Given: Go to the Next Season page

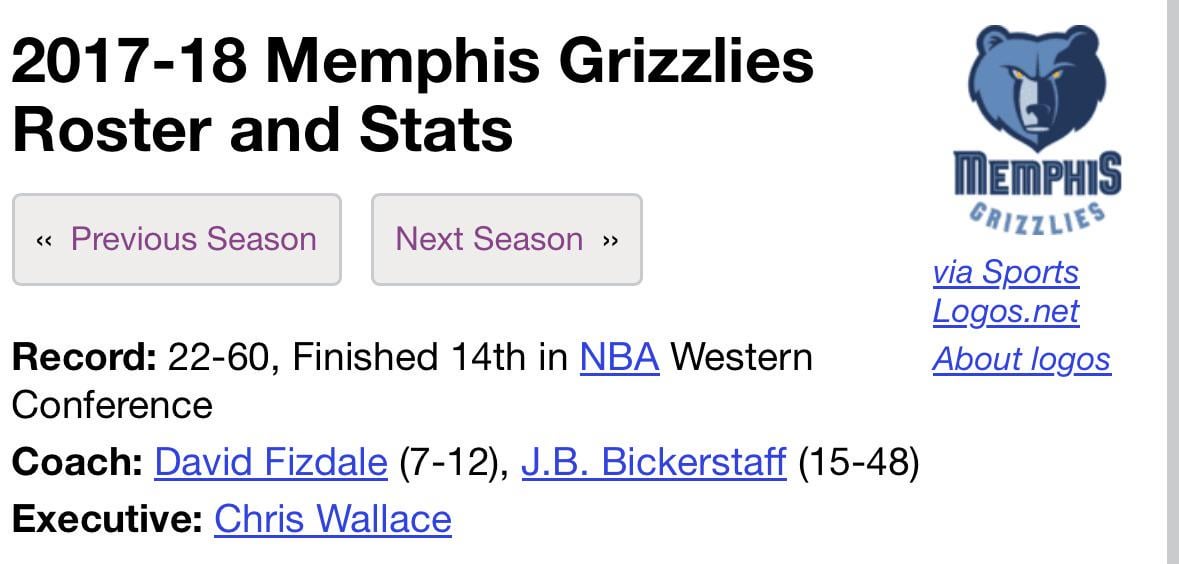Looking at the screenshot, I should (x=489, y=240).
